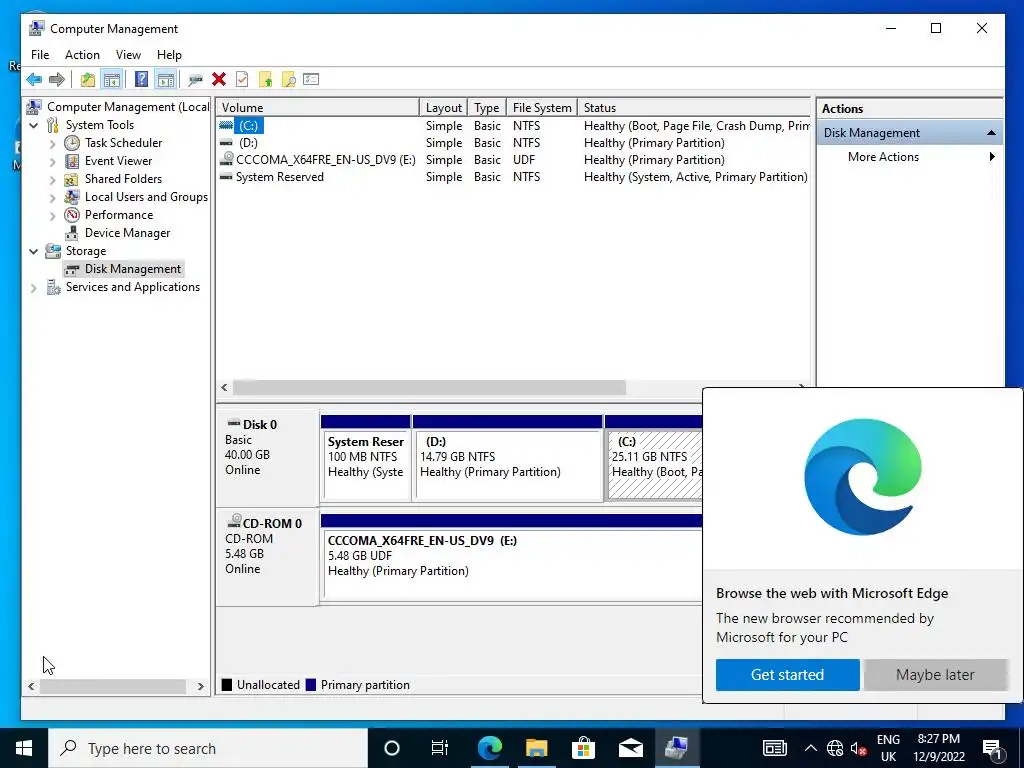
Task: Expand the Performance node
Action: 53,216
